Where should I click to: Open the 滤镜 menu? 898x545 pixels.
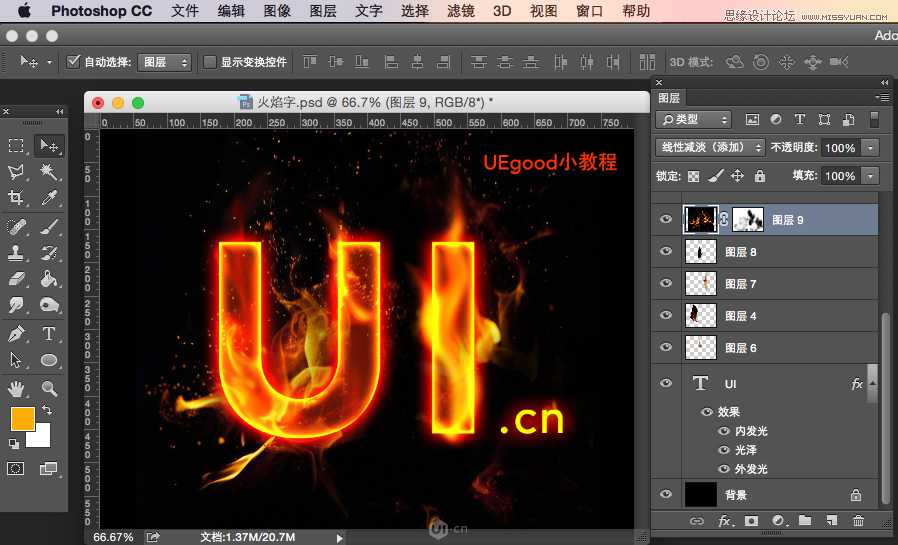[x=463, y=11]
